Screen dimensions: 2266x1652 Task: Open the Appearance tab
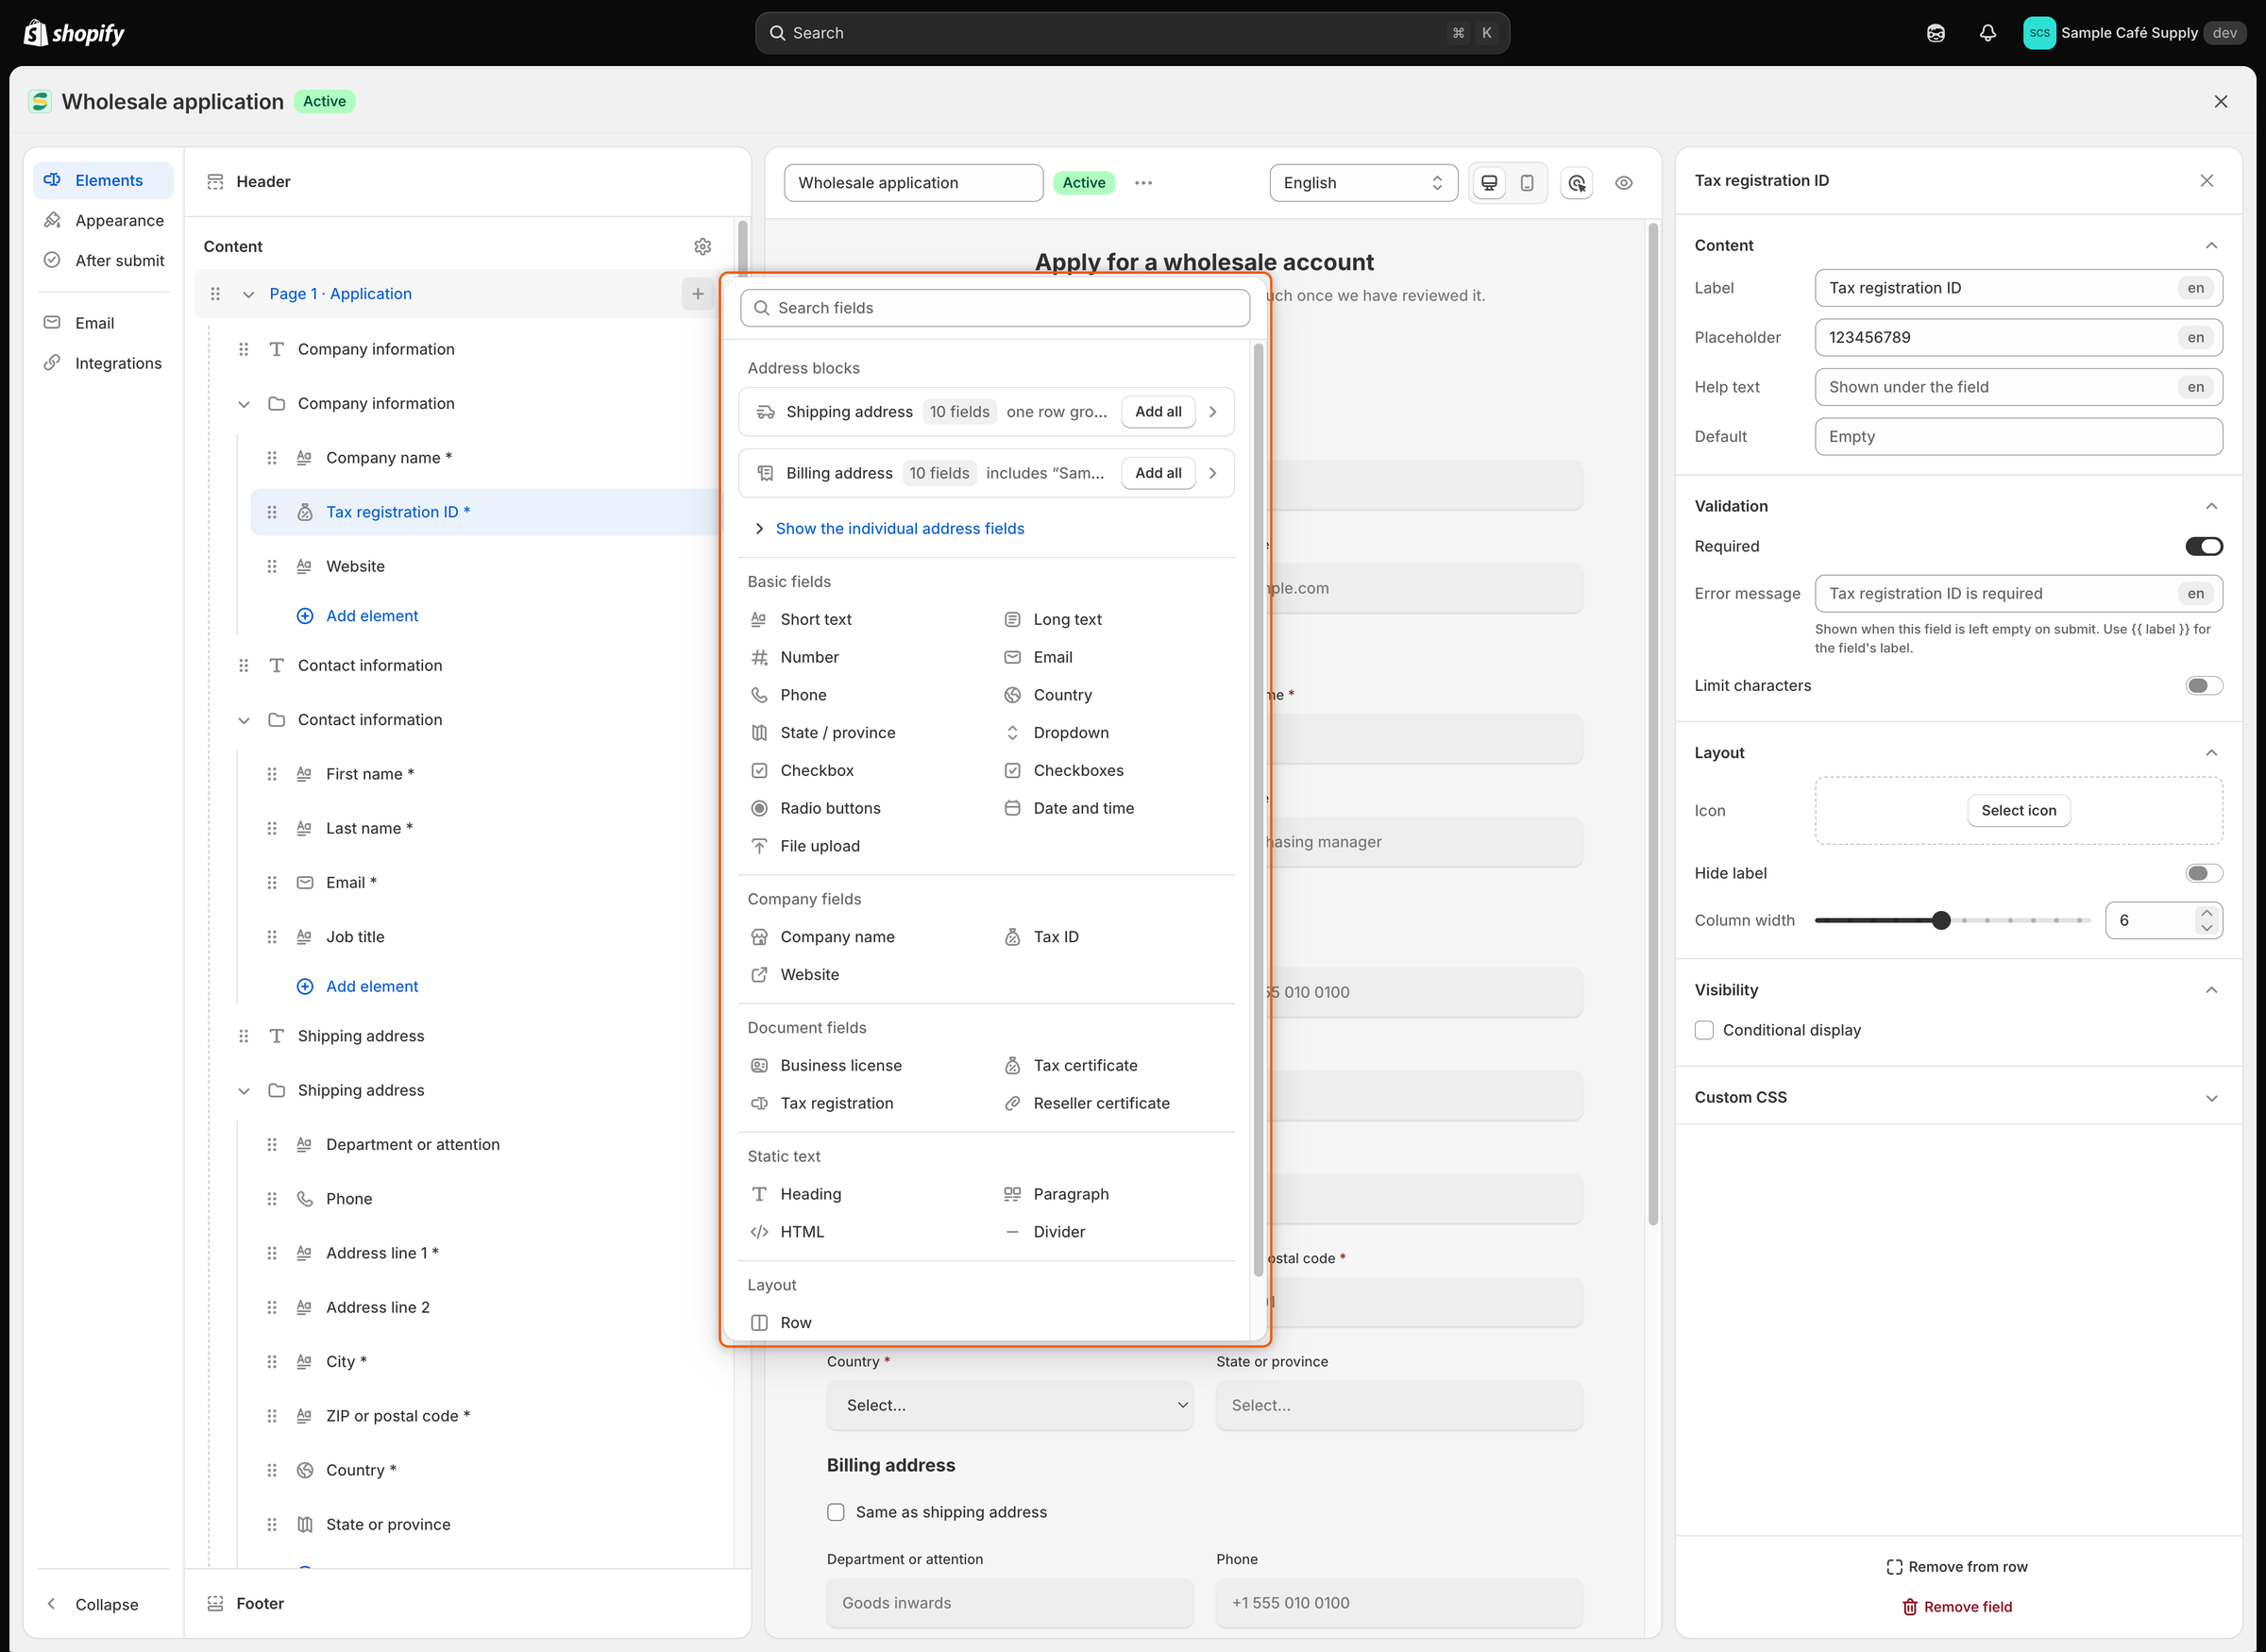coord(103,220)
